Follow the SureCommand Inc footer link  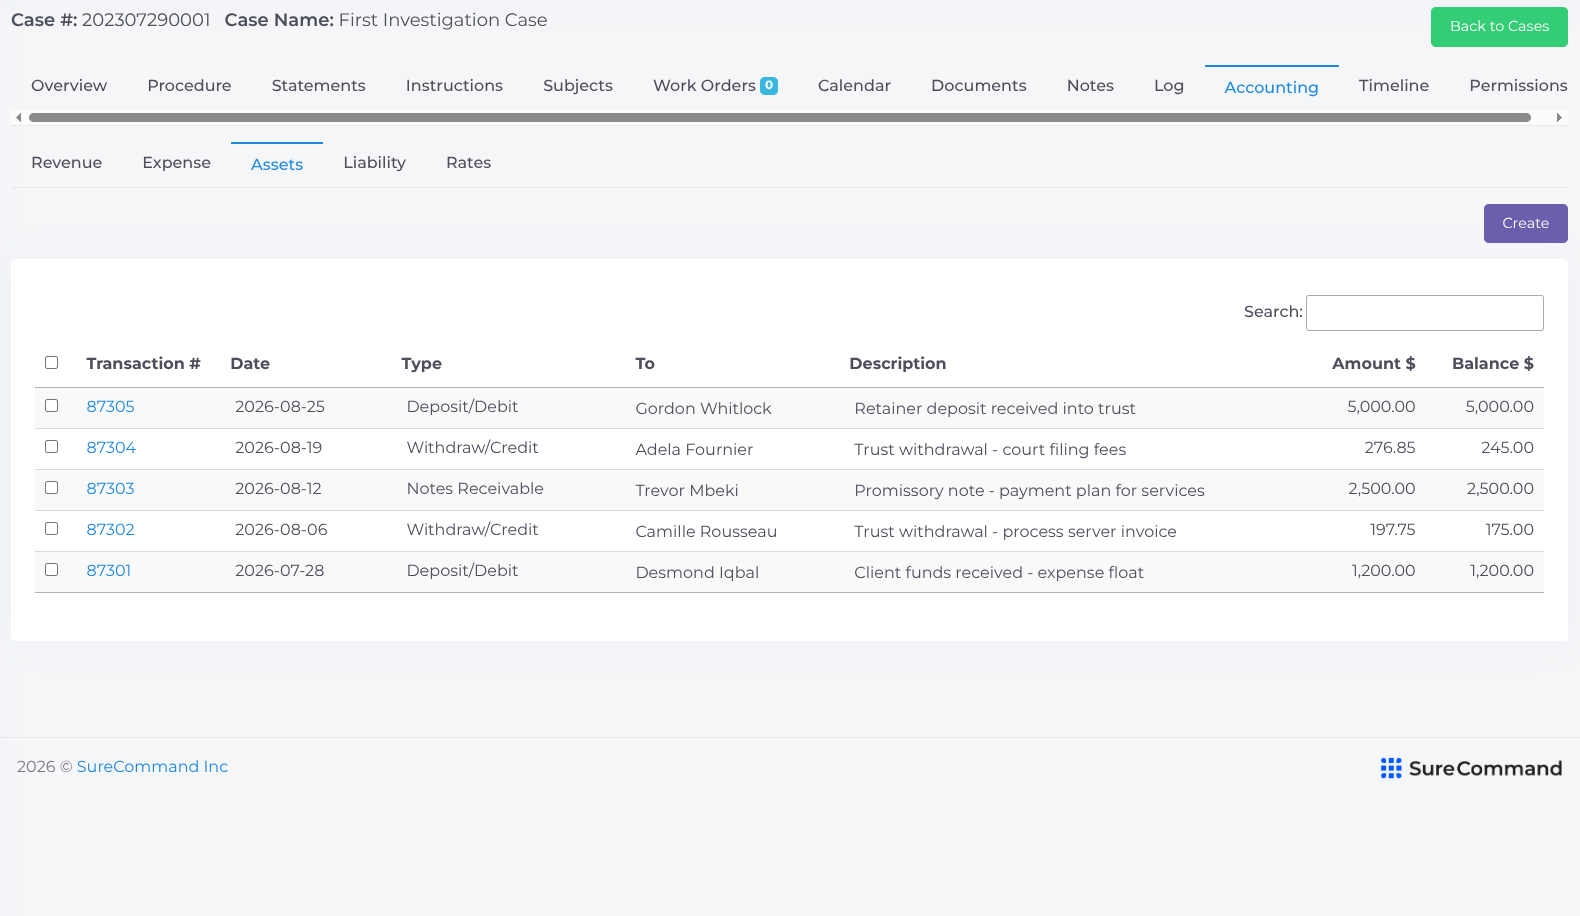(152, 767)
